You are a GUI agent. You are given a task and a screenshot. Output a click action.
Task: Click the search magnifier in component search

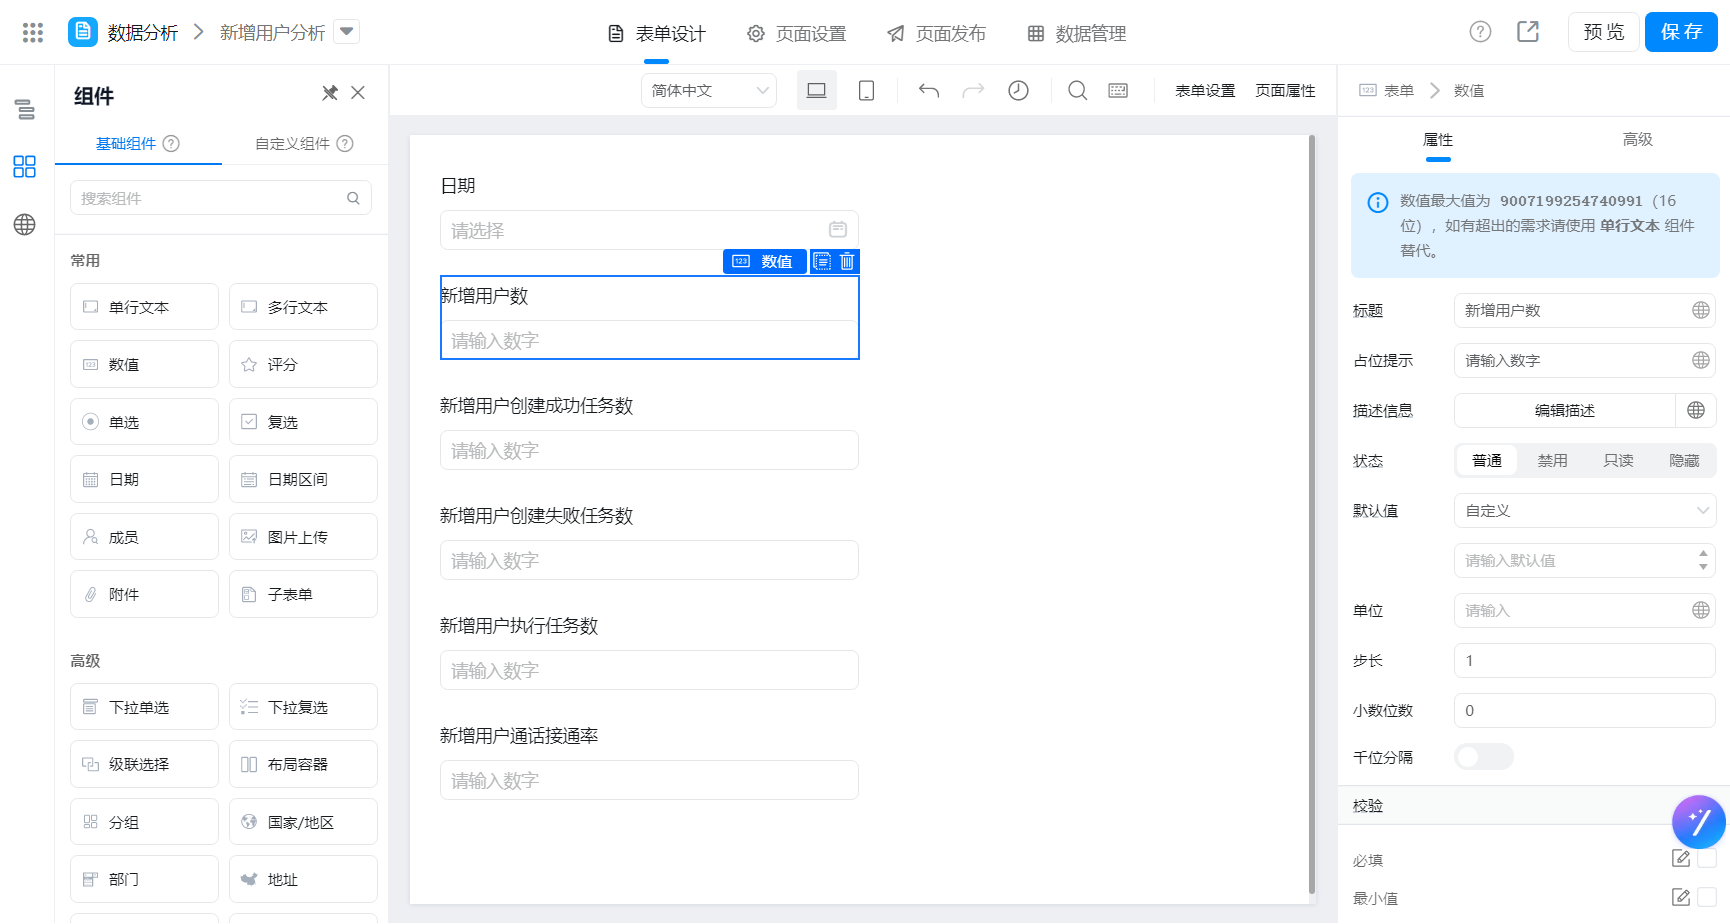click(x=353, y=198)
